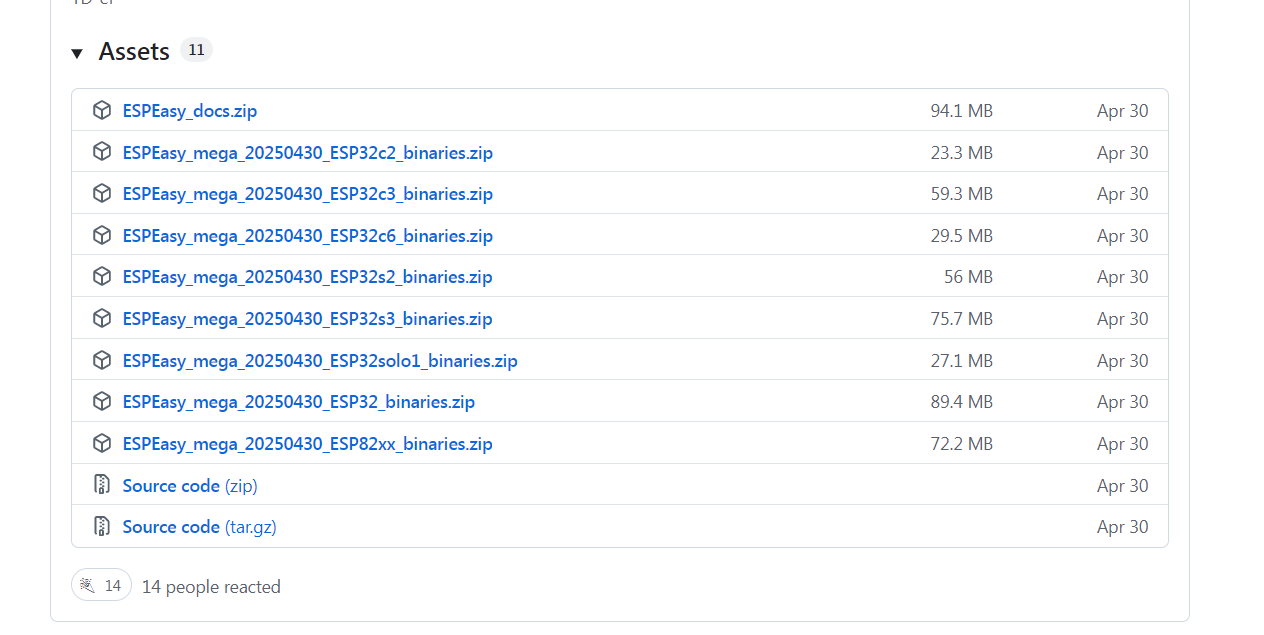Click the package icon beside ESP32c2 binaries
The height and width of the screenshot is (635, 1264).
tap(101, 152)
